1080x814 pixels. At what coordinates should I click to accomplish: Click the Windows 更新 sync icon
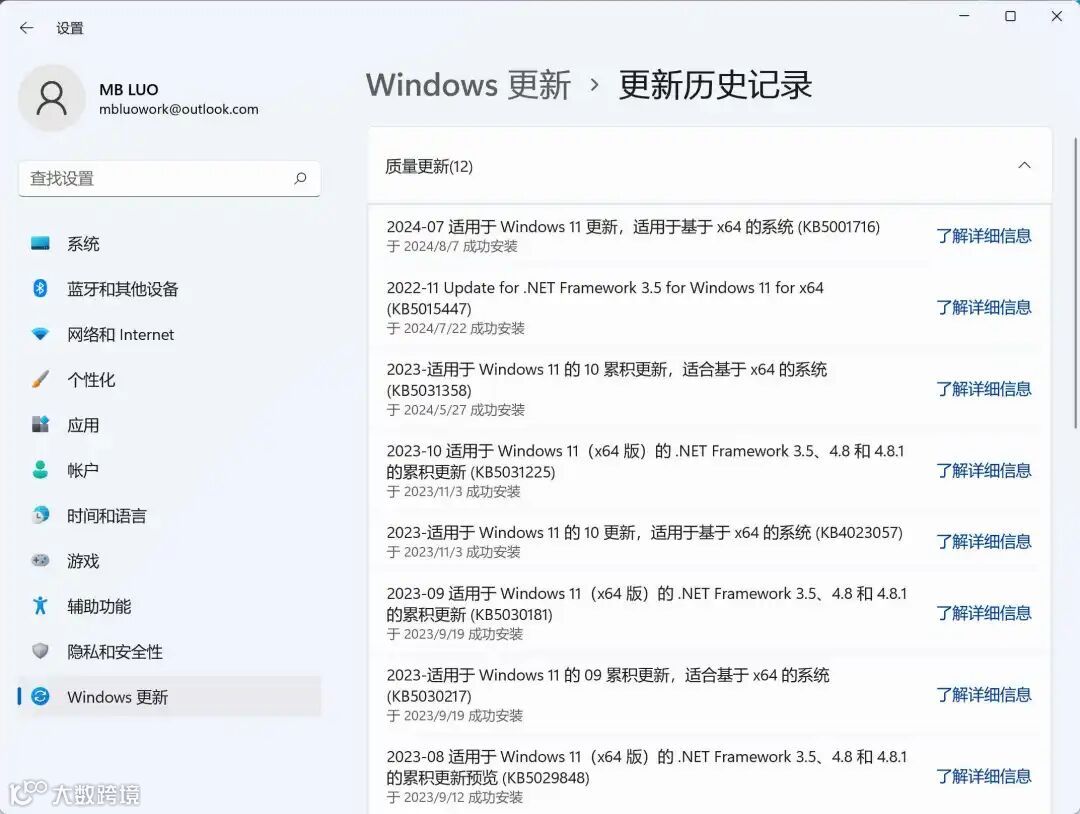(40, 696)
